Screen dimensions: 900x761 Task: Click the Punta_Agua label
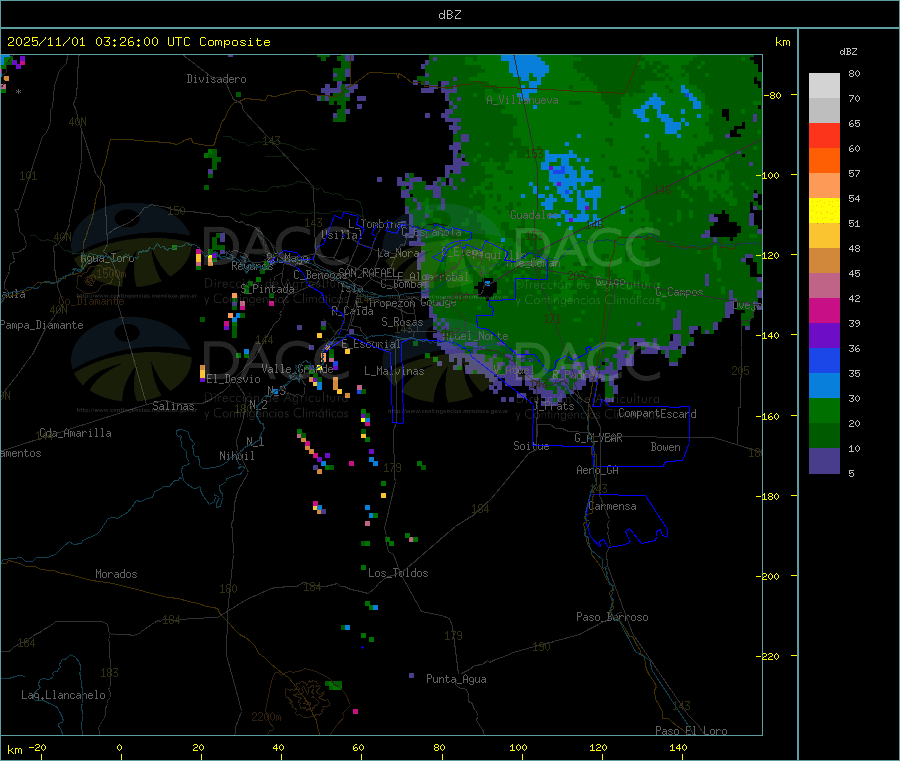pyautogui.click(x=456, y=679)
